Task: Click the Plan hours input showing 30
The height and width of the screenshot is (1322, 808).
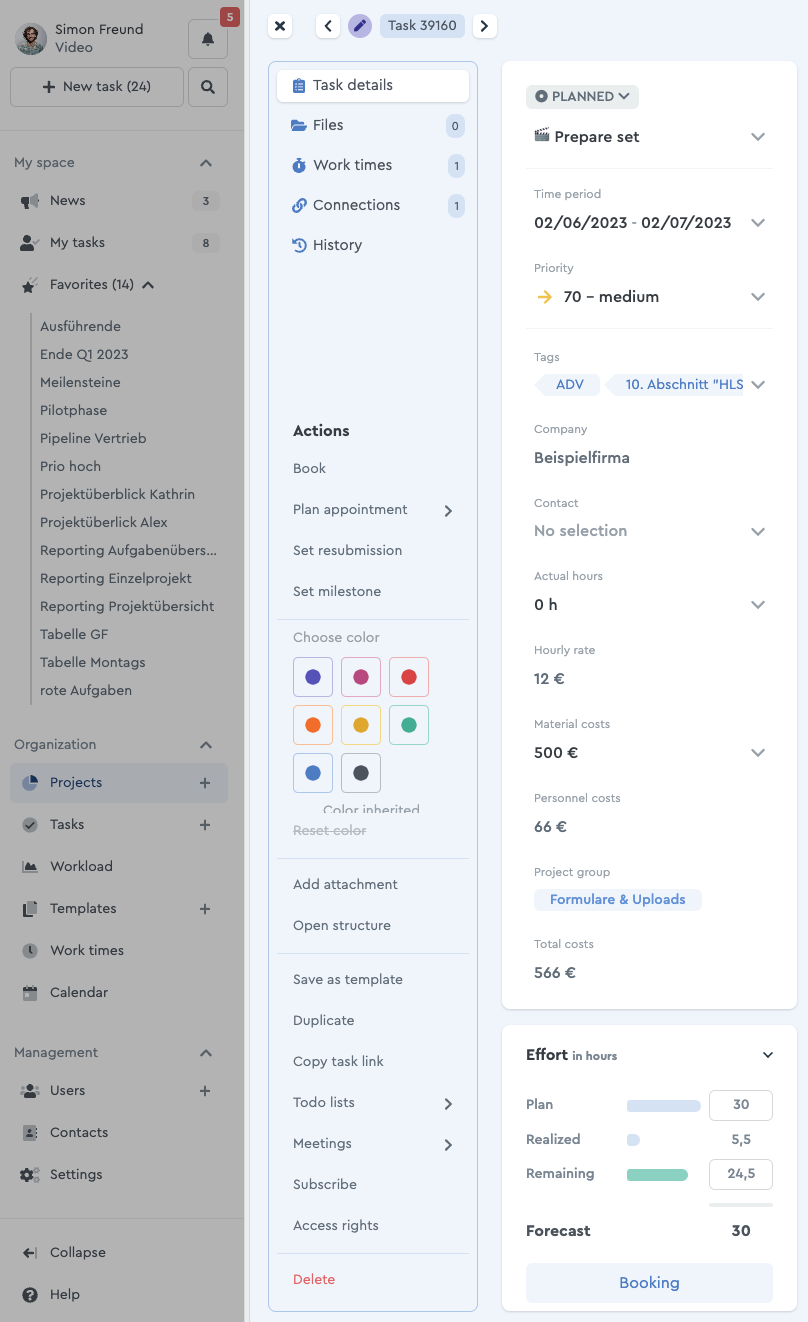Action: tap(741, 1105)
